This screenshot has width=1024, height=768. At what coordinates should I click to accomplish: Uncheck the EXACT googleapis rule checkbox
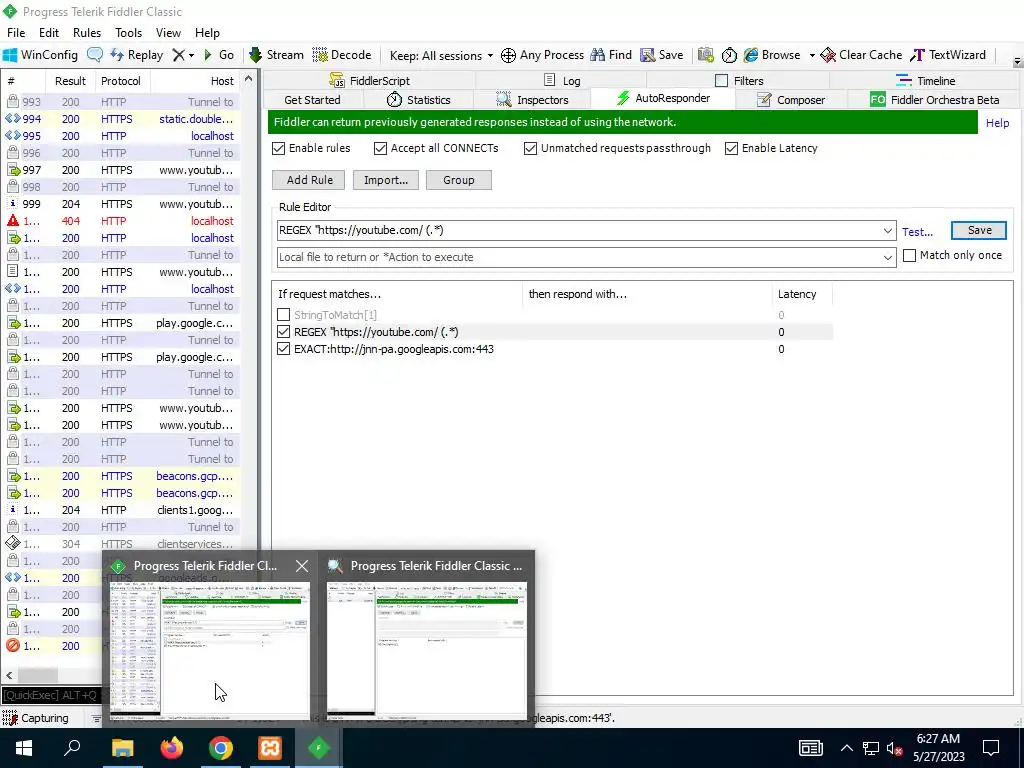(283, 349)
